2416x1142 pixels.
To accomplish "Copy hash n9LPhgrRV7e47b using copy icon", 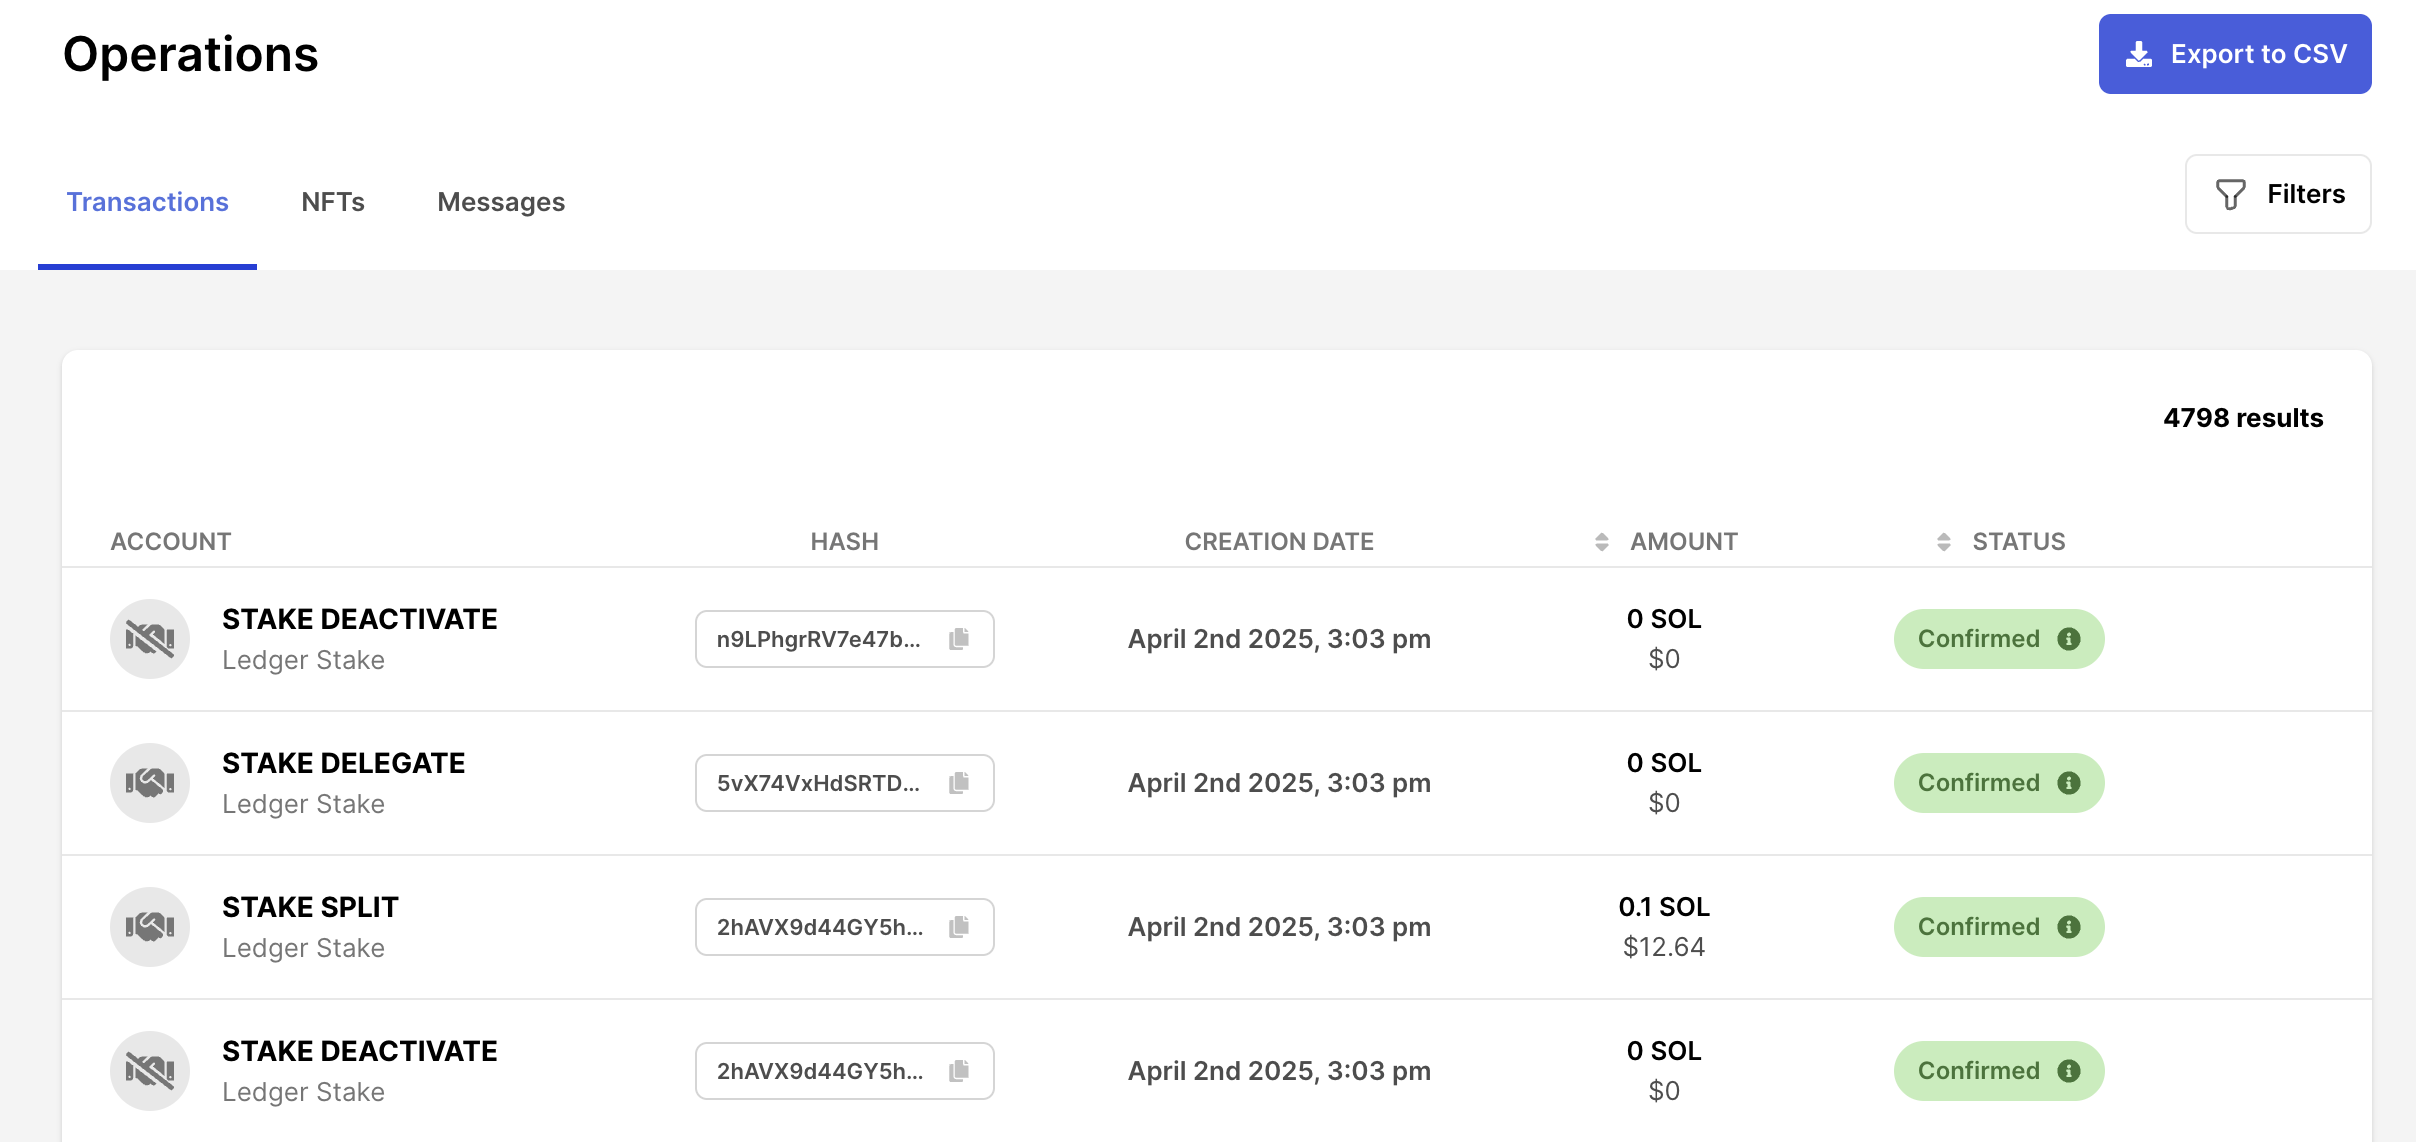I will [959, 639].
